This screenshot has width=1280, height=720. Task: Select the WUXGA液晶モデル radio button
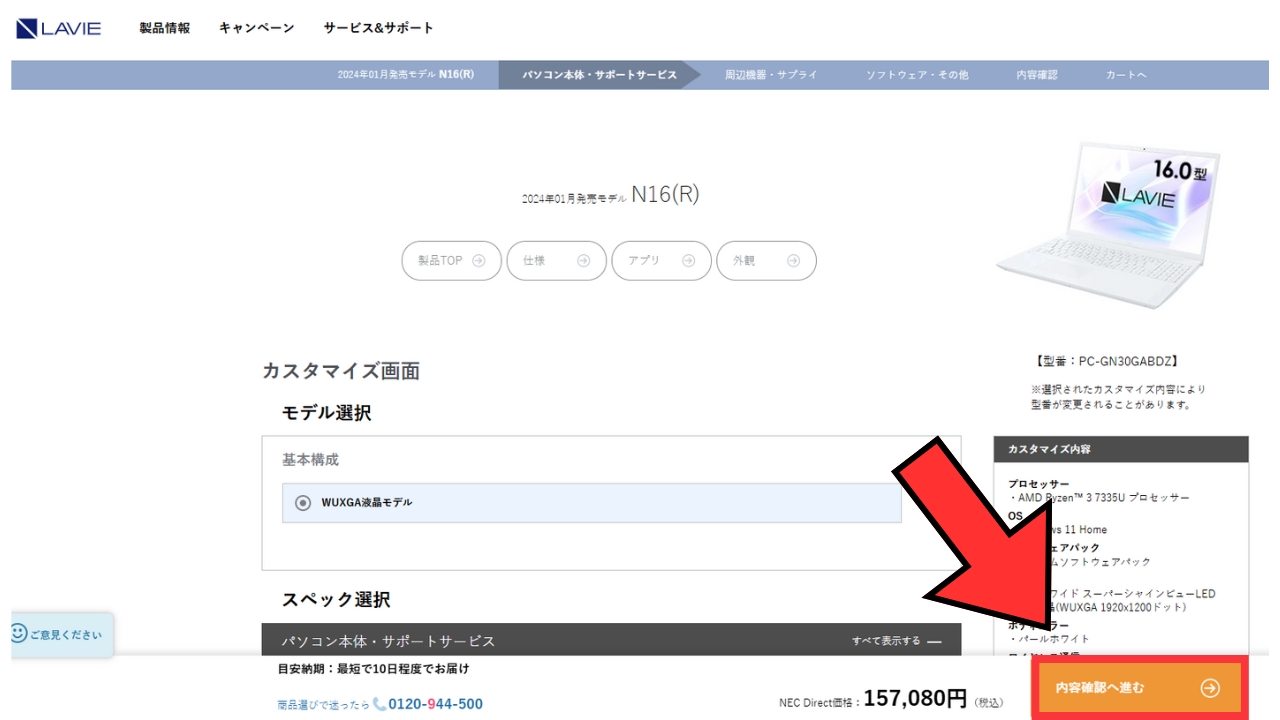303,503
